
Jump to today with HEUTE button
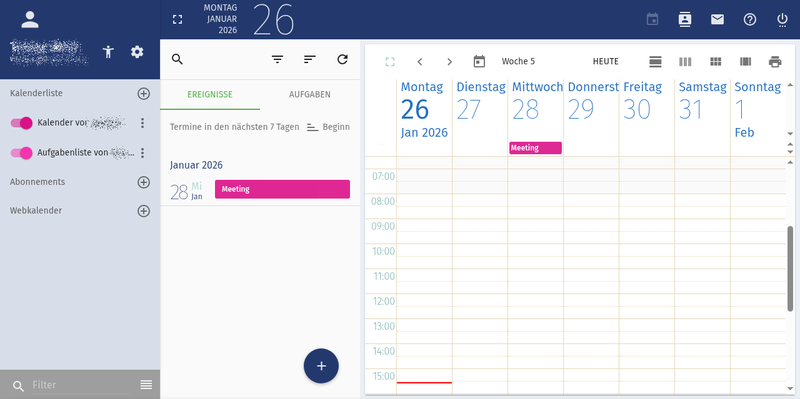(x=606, y=62)
